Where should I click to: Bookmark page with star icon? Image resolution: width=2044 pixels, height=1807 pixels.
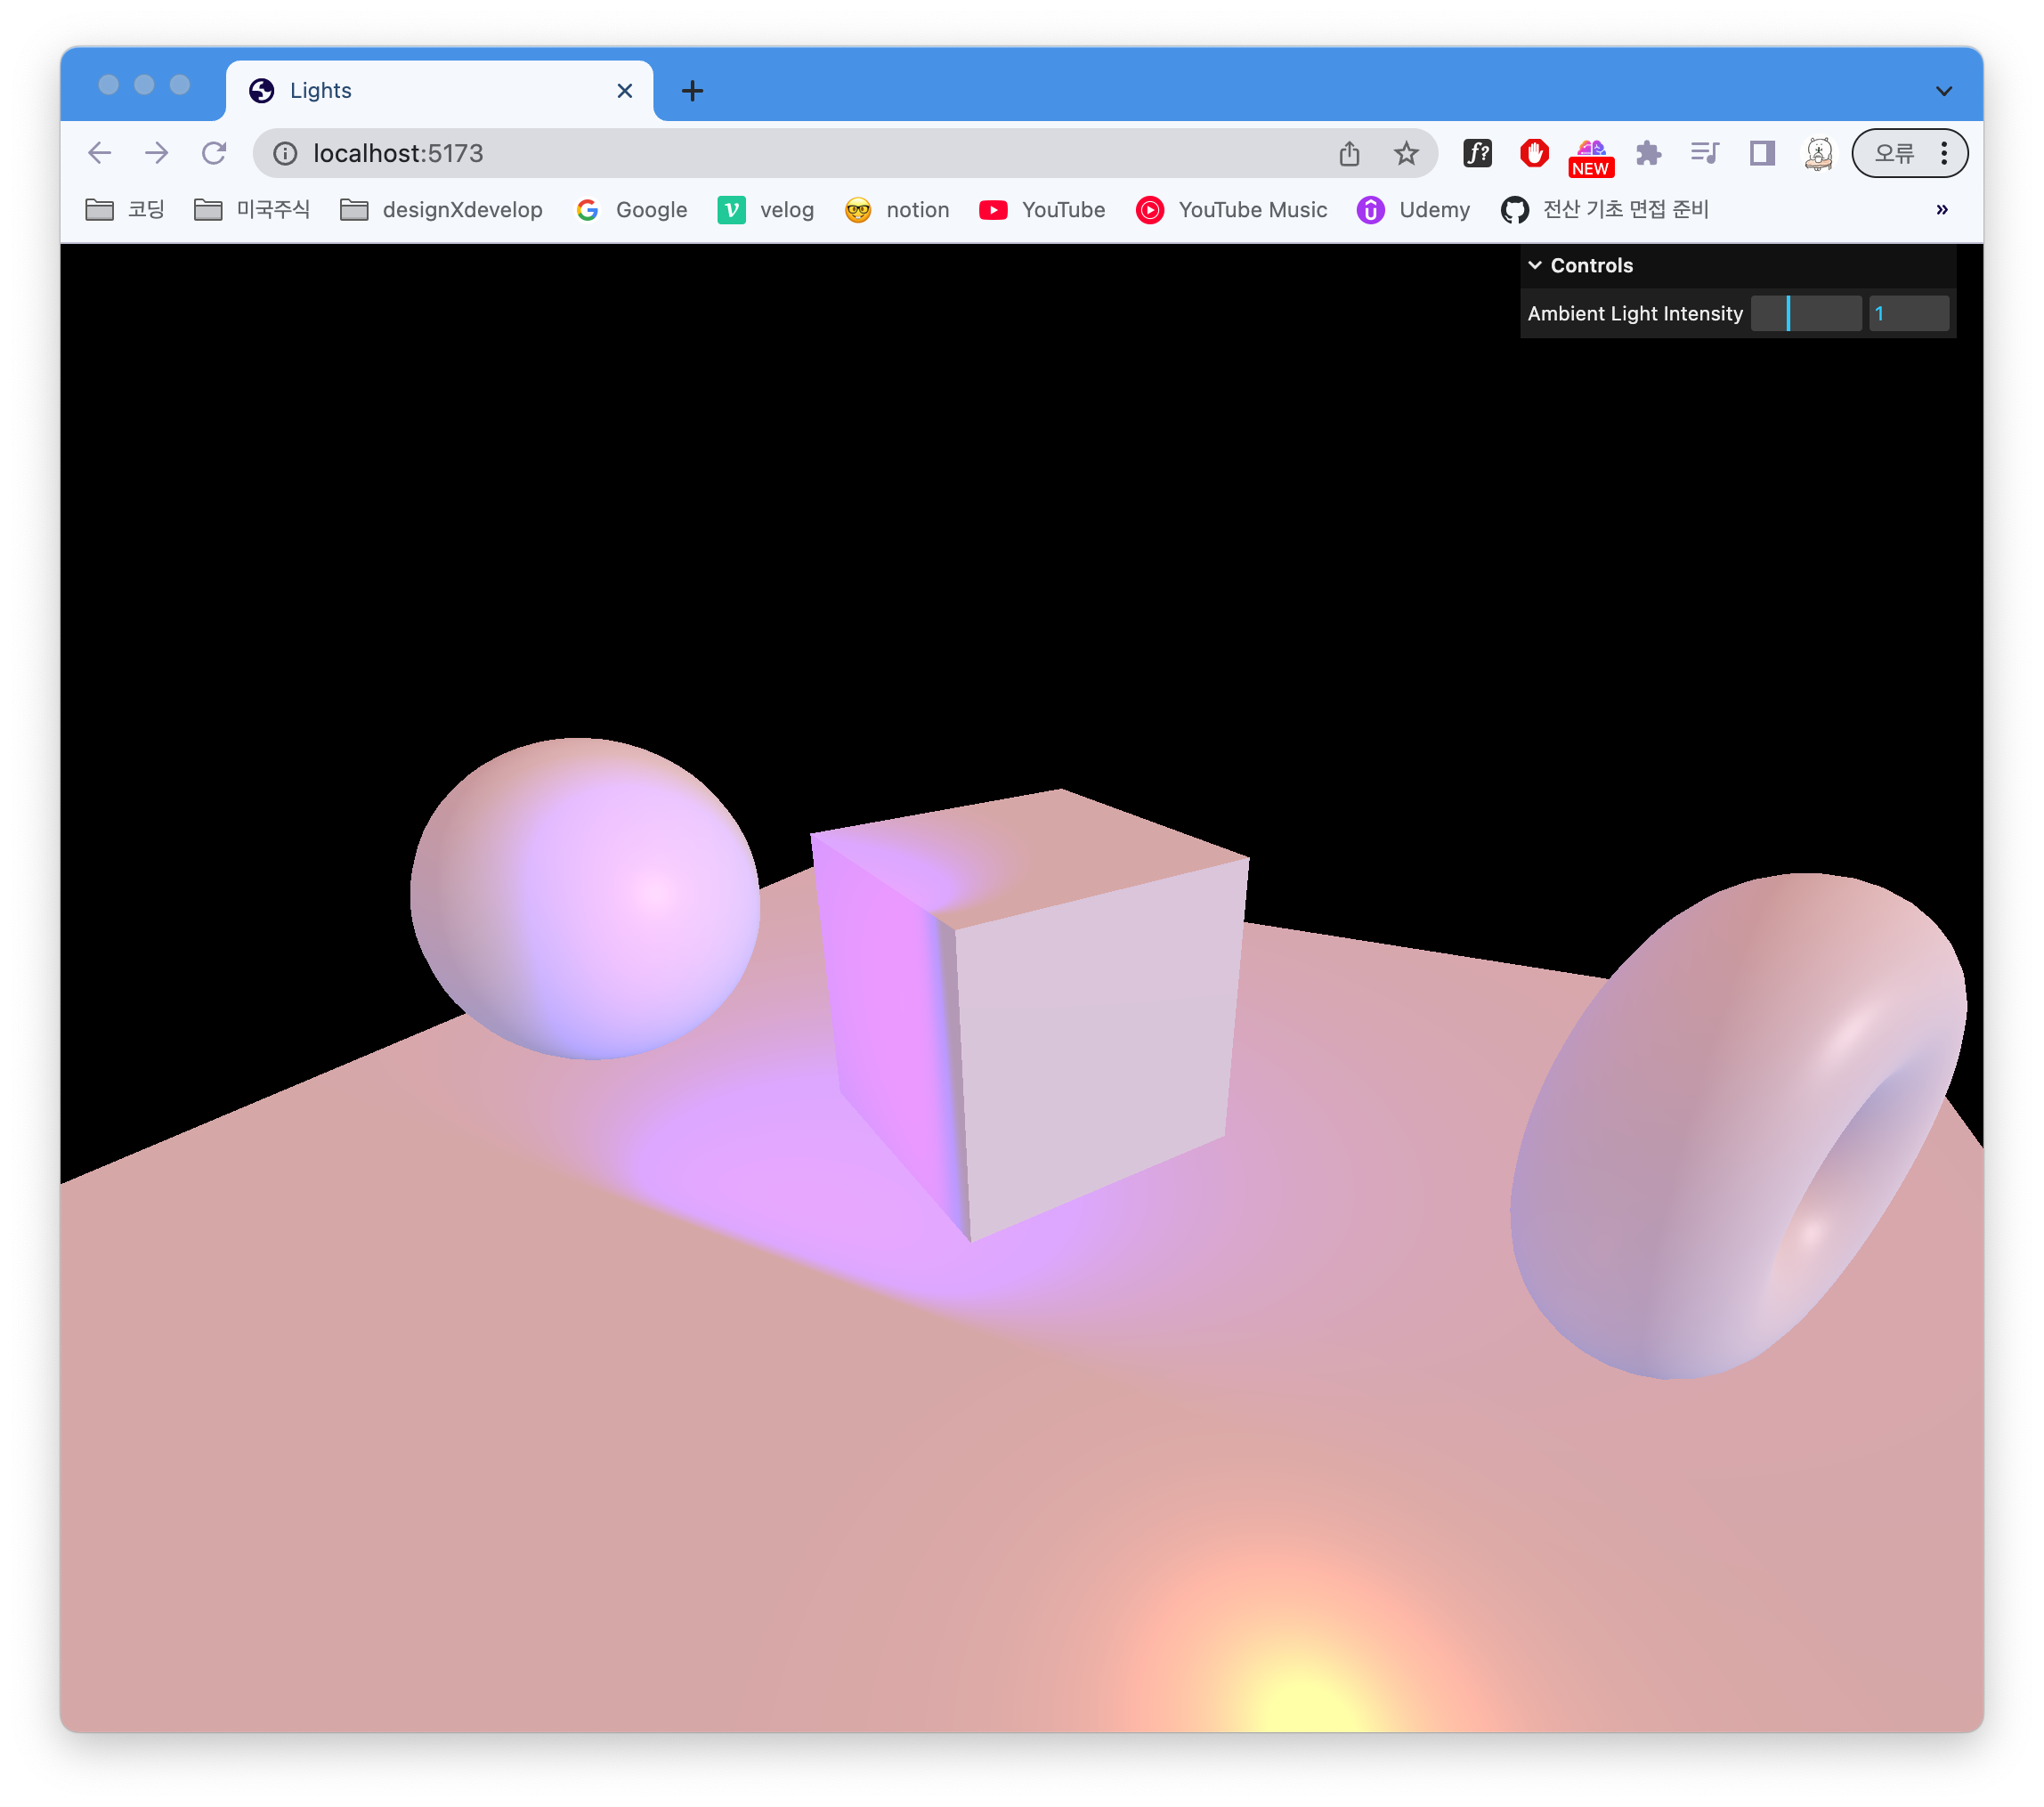click(1406, 153)
